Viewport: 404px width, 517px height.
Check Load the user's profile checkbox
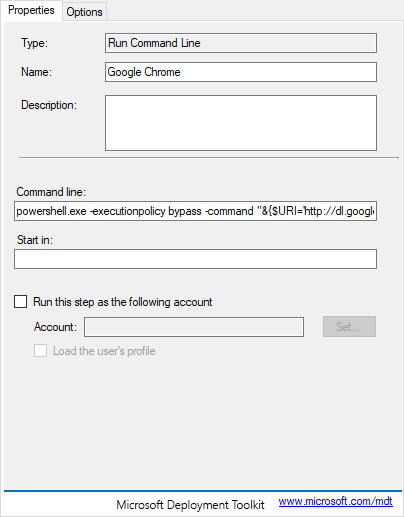pos(40,351)
